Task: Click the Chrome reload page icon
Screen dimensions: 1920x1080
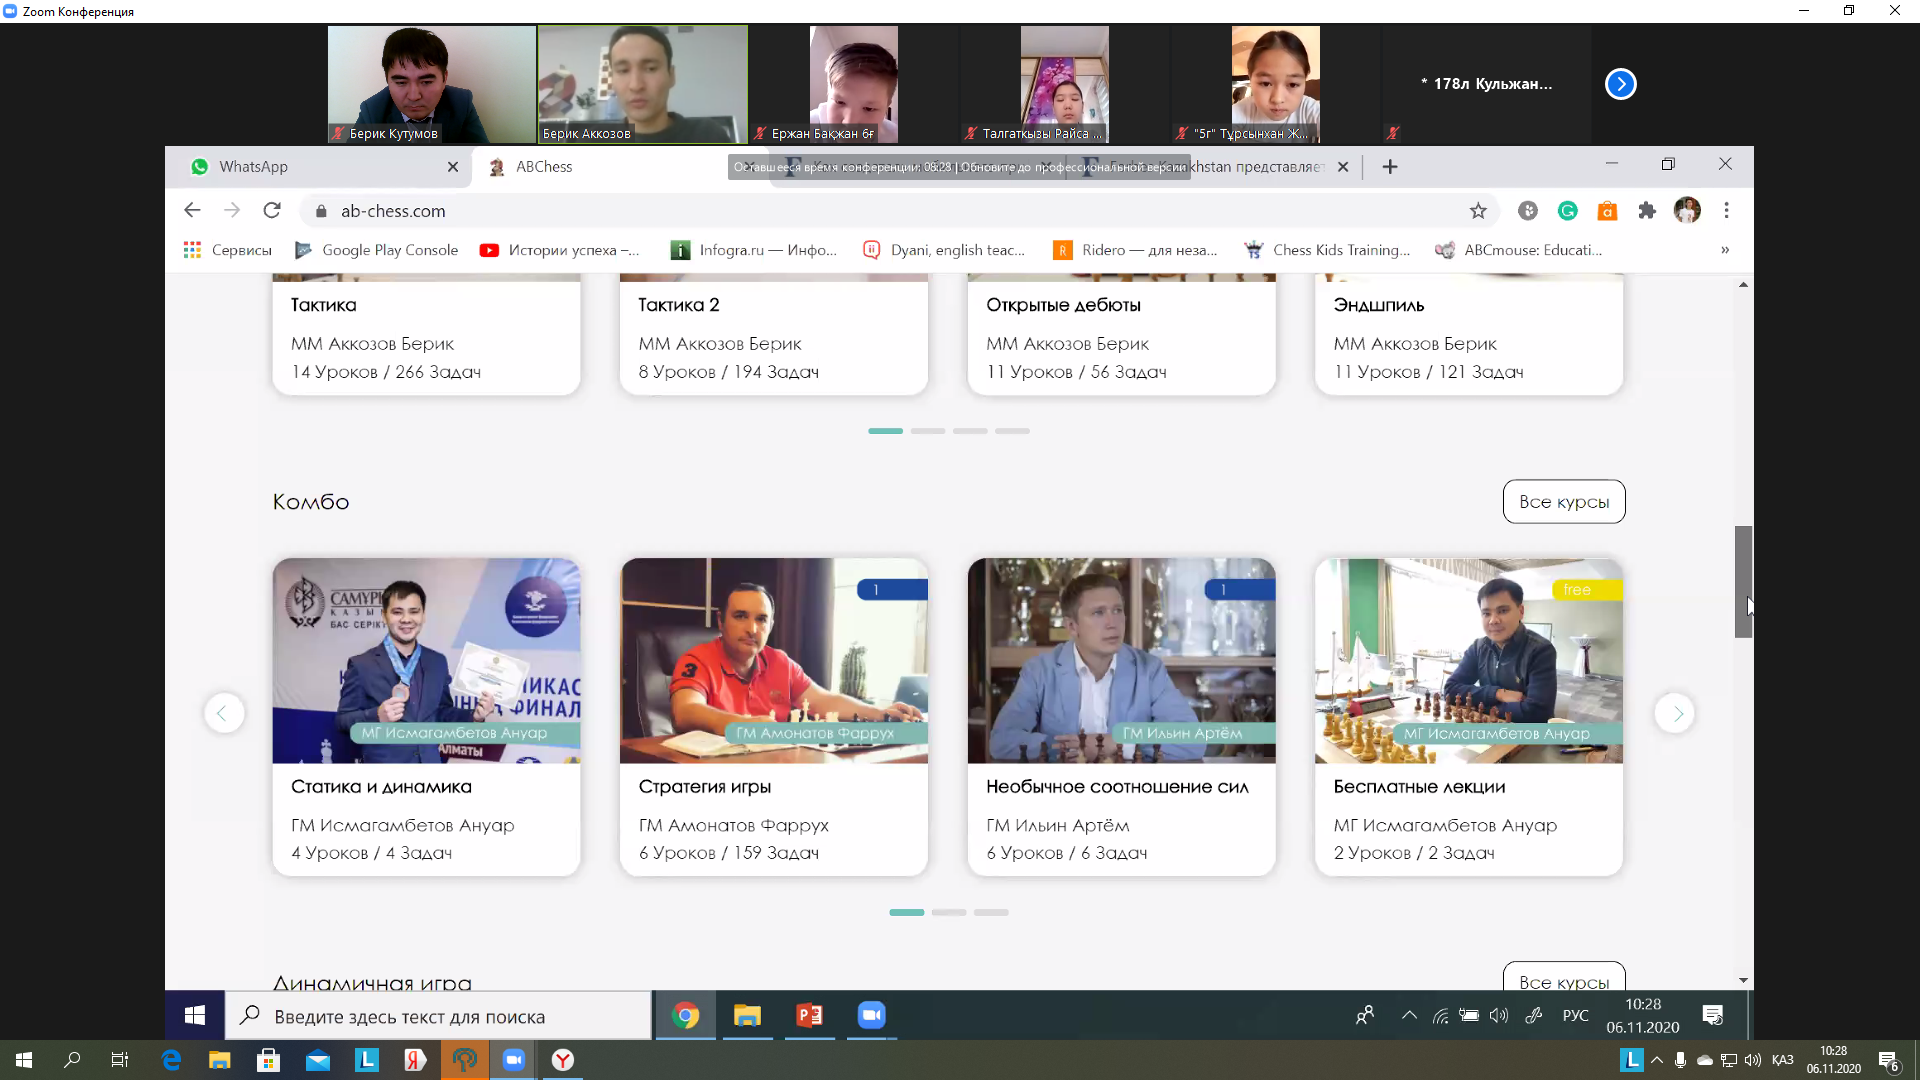Action: pos(272,210)
